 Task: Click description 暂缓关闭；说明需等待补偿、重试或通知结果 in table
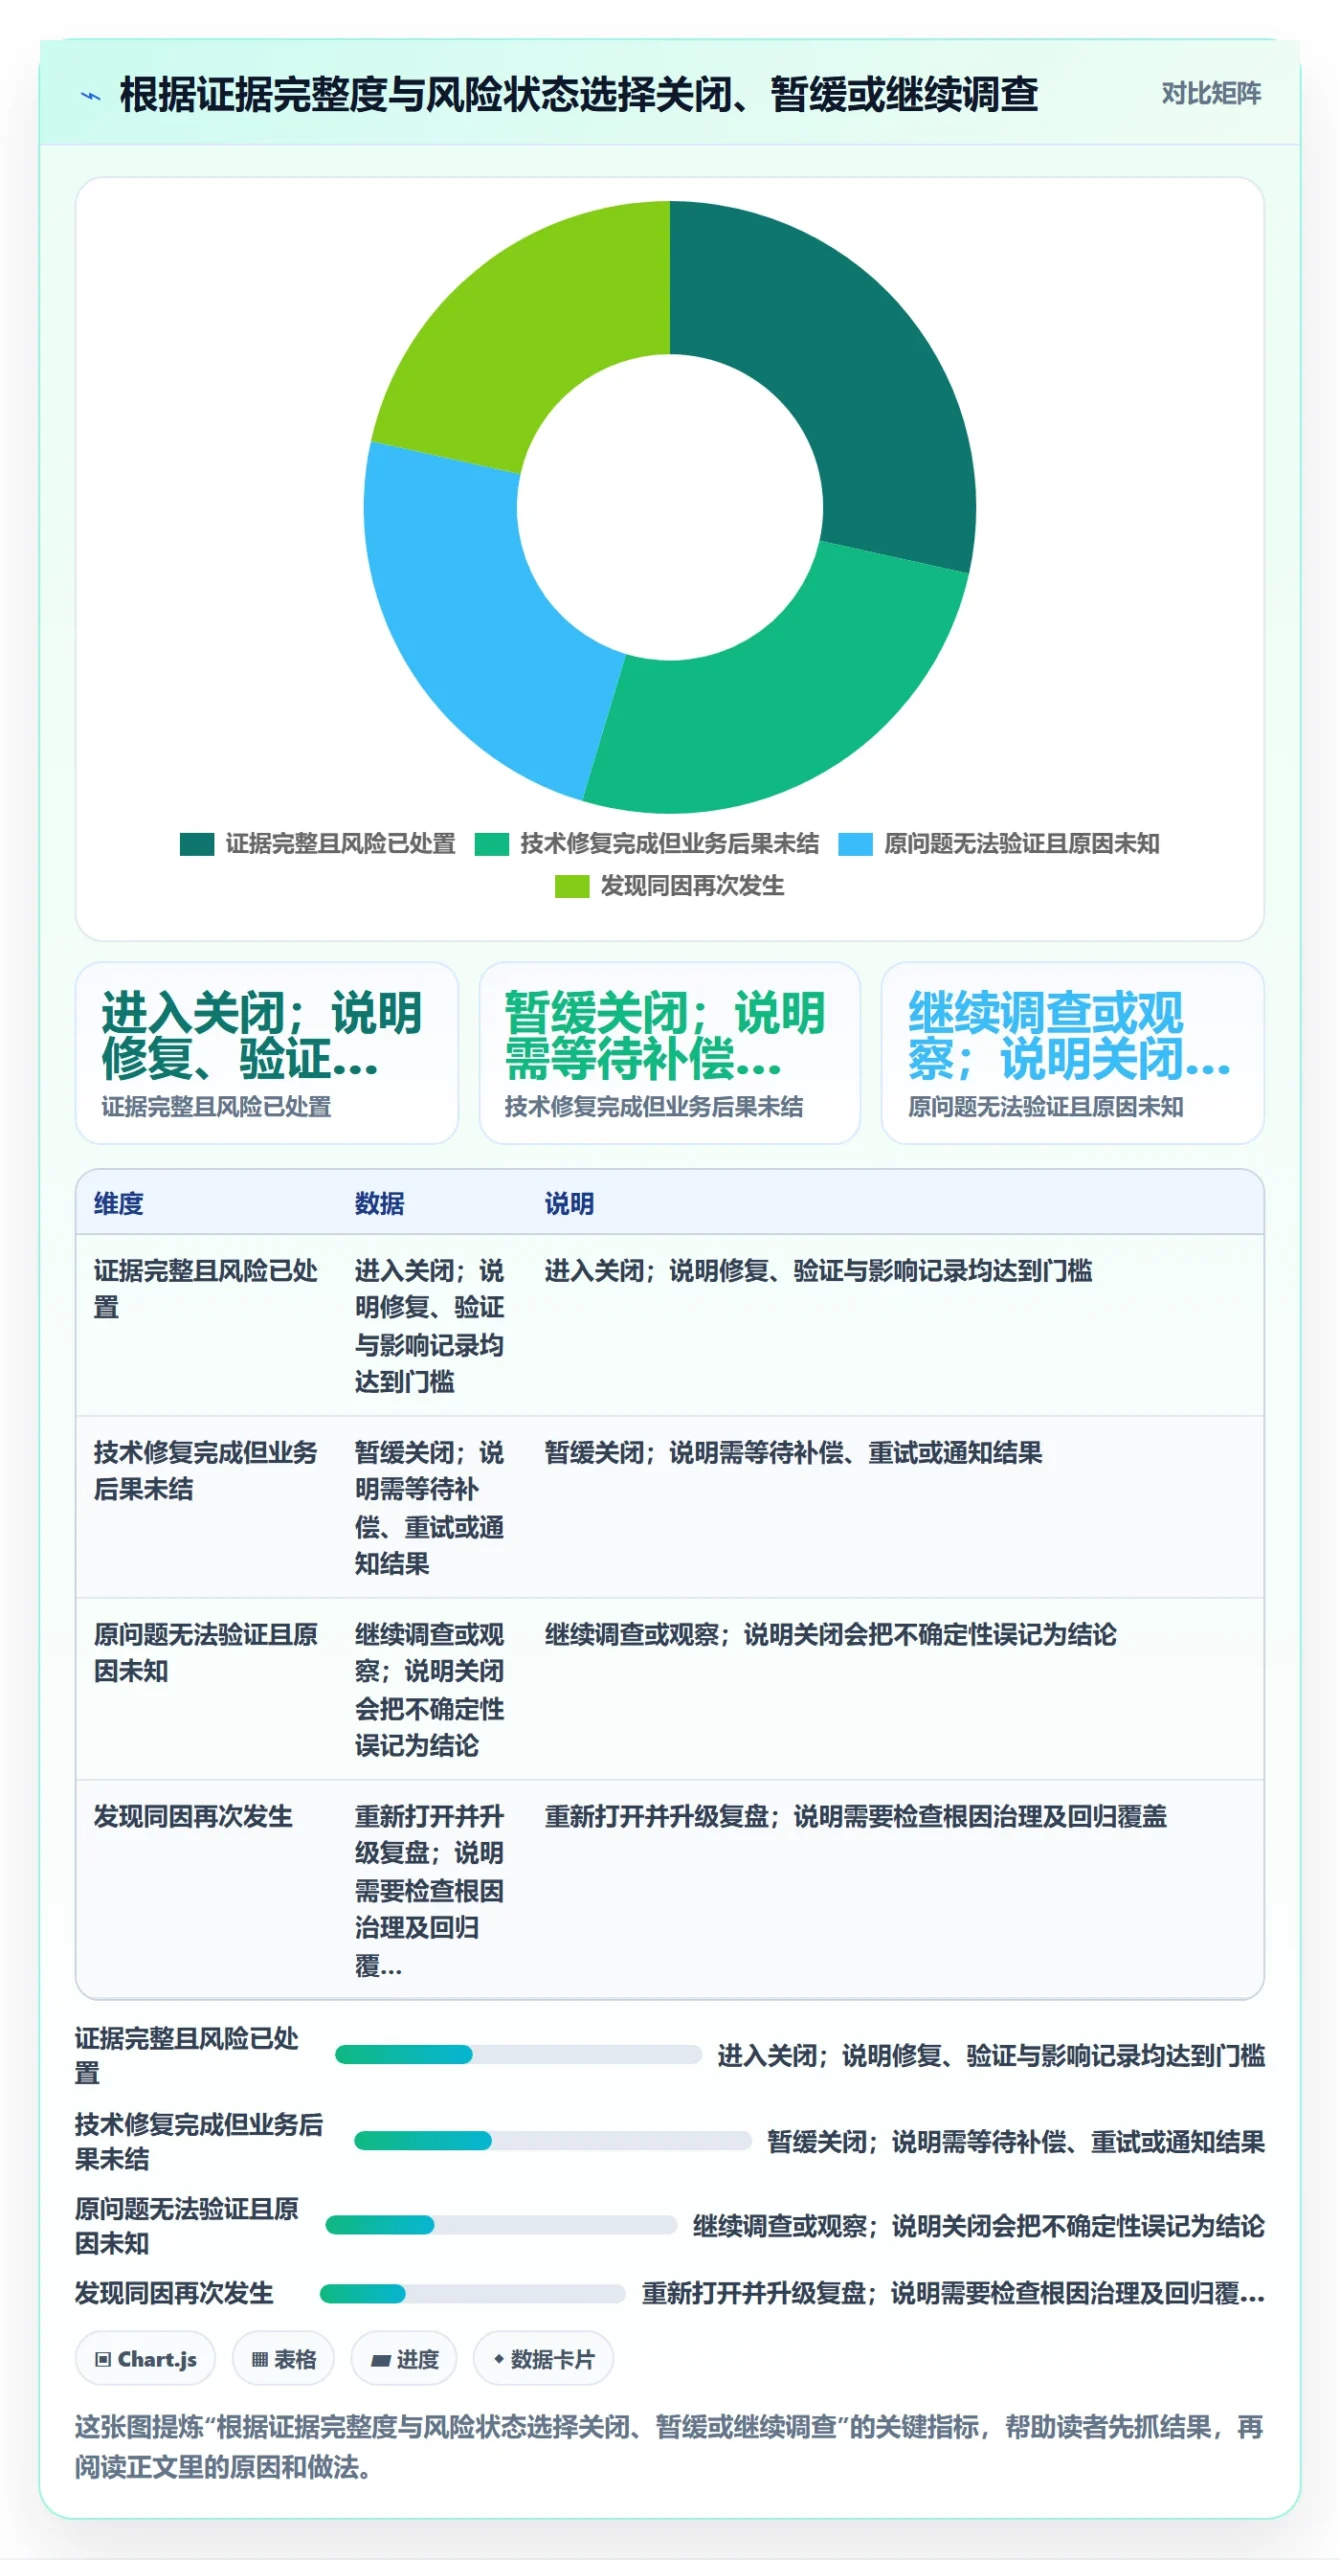[x=793, y=1453]
